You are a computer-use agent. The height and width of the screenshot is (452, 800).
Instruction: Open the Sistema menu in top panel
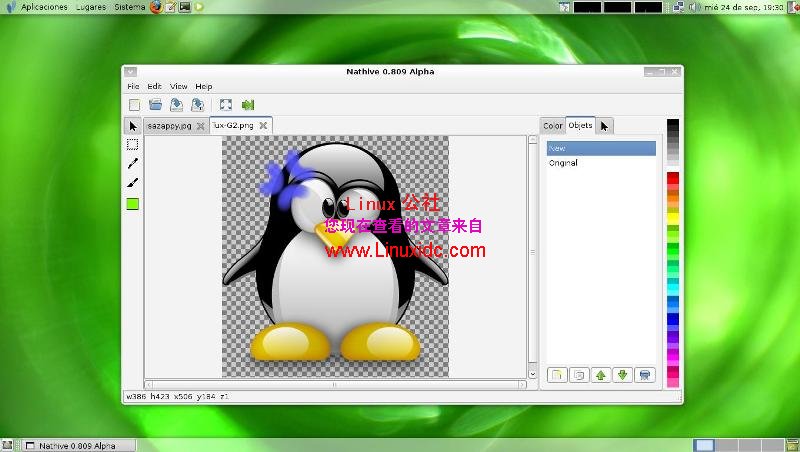click(130, 7)
